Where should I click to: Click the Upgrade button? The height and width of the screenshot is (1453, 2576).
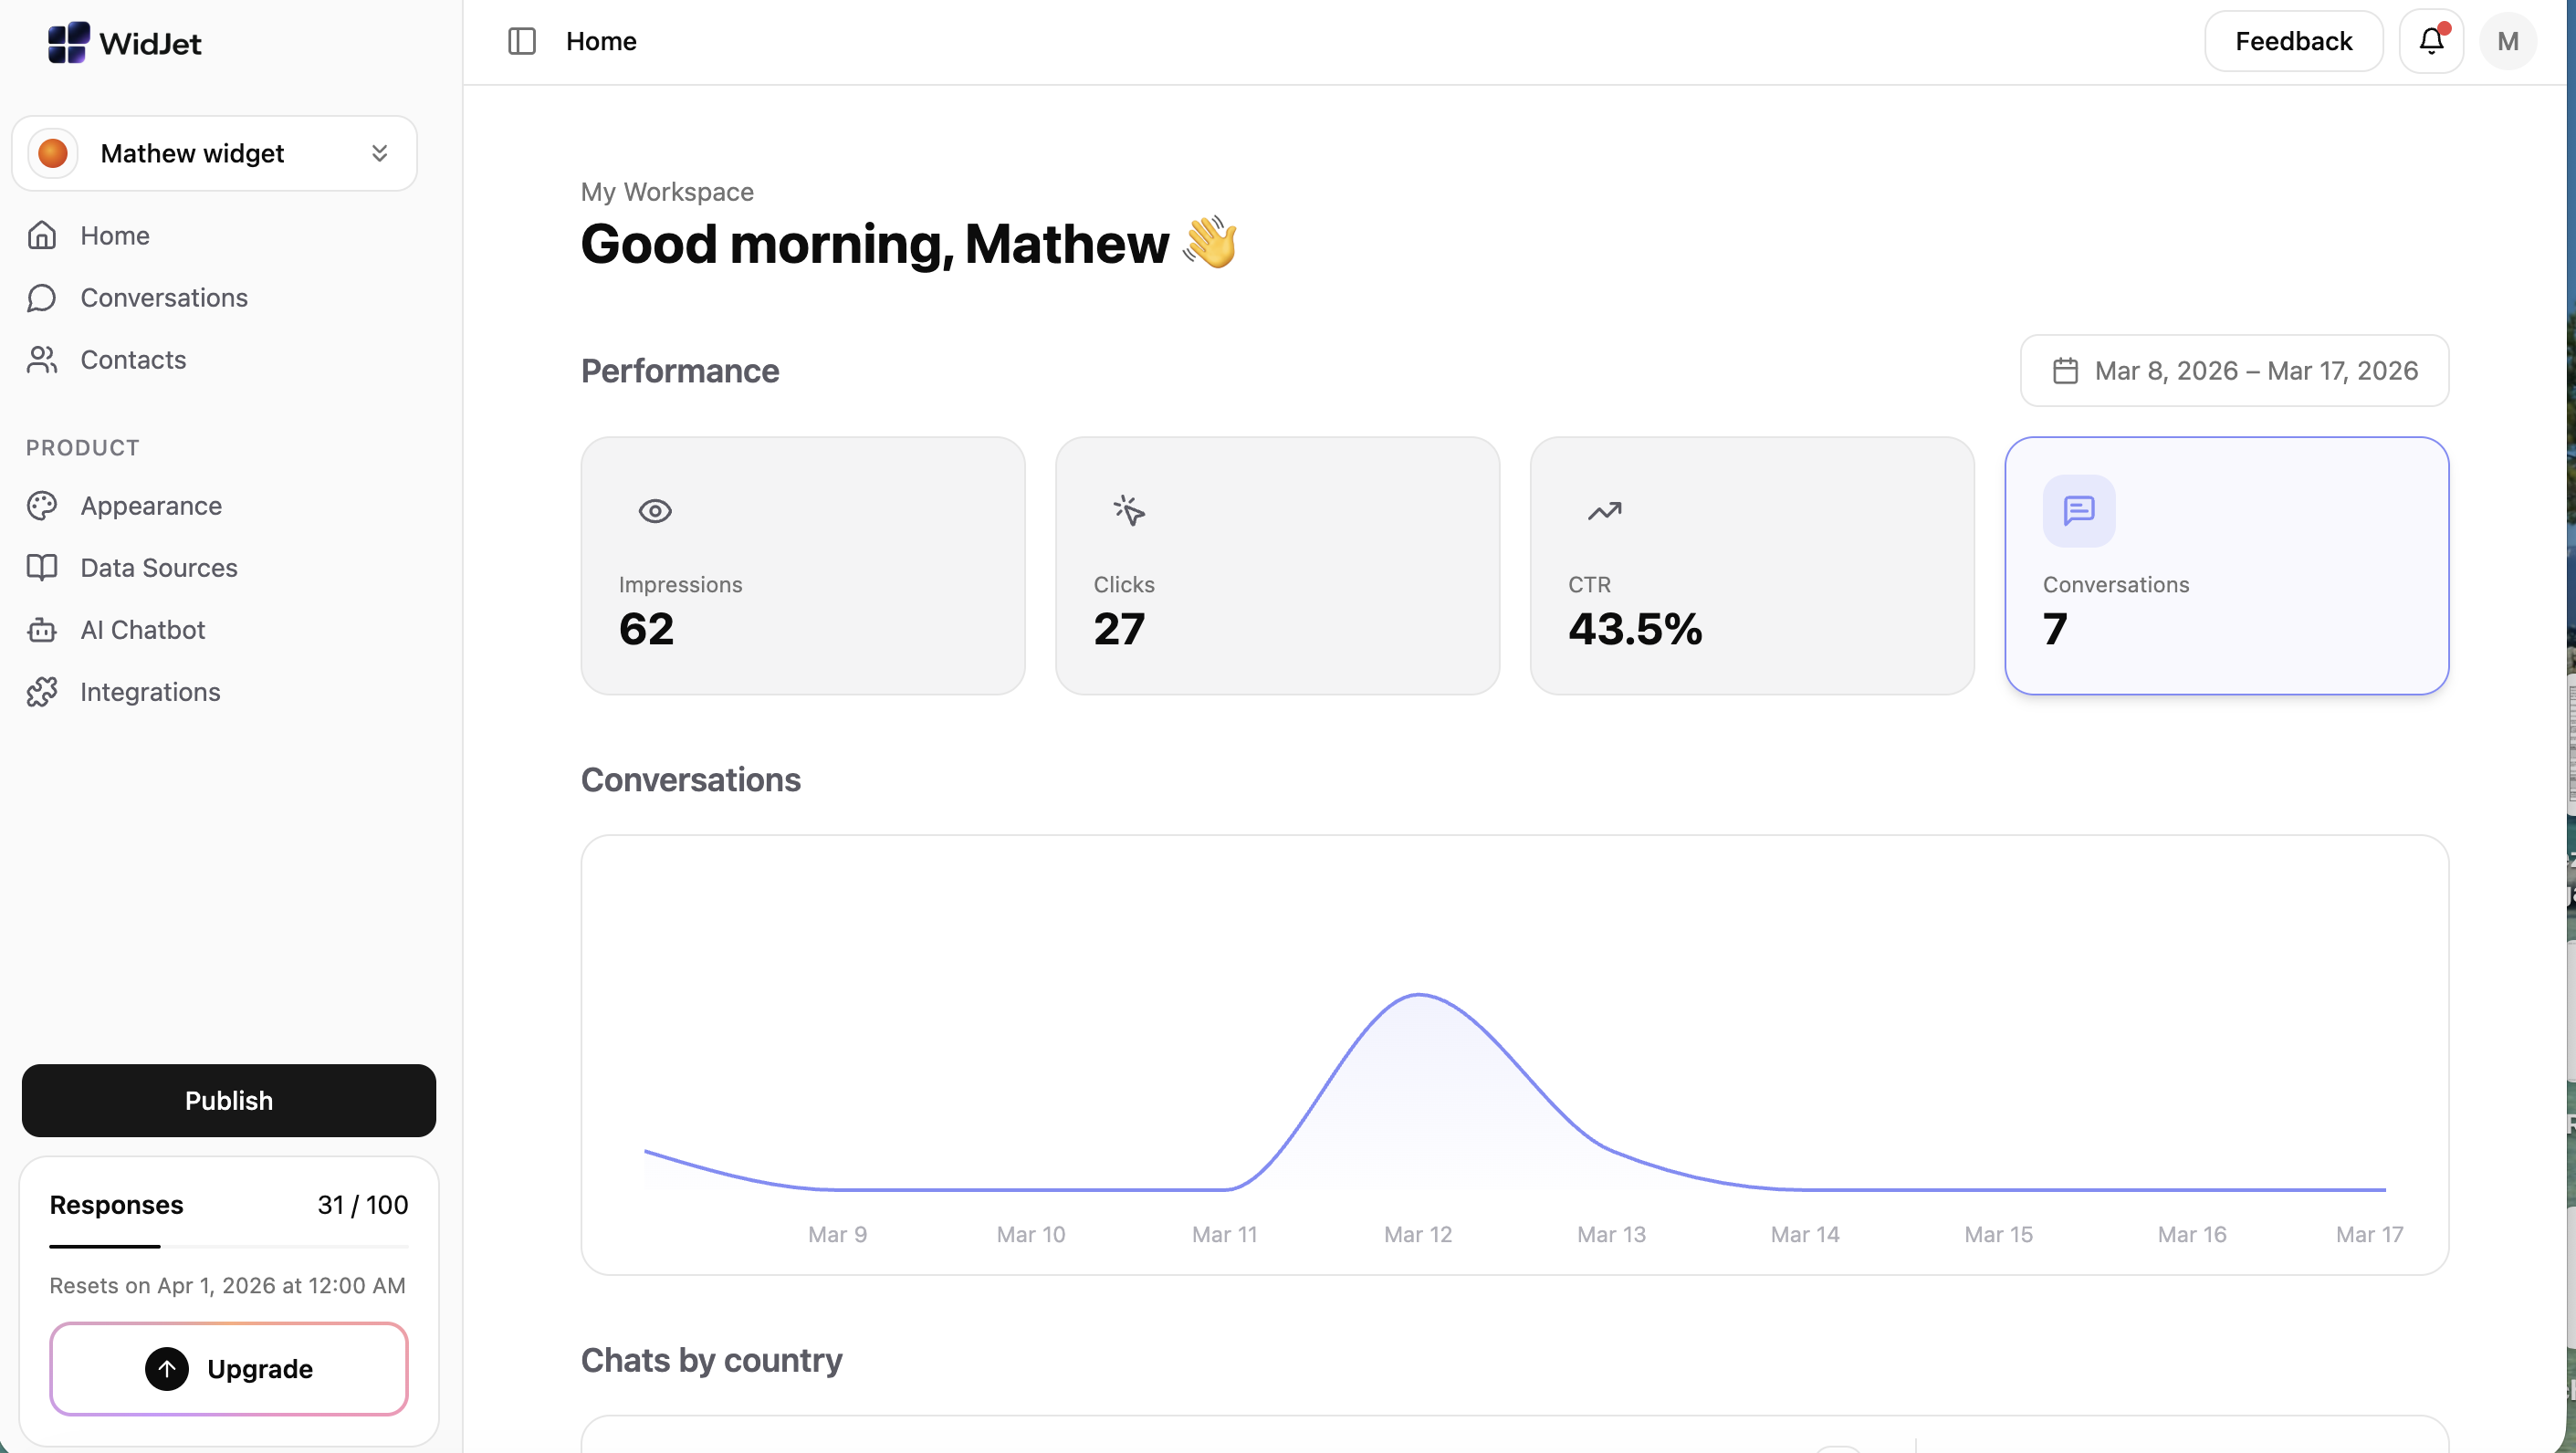[229, 1368]
